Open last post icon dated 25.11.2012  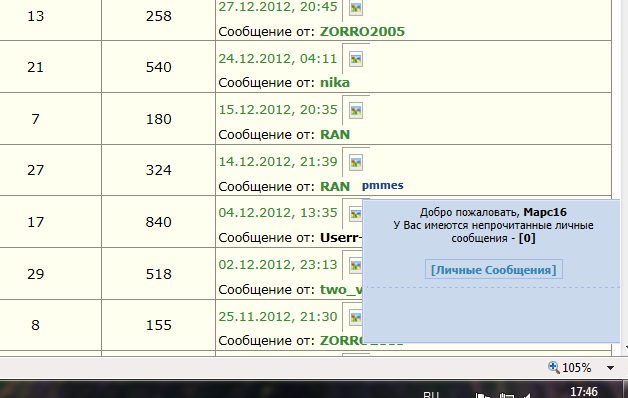click(355, 318)
